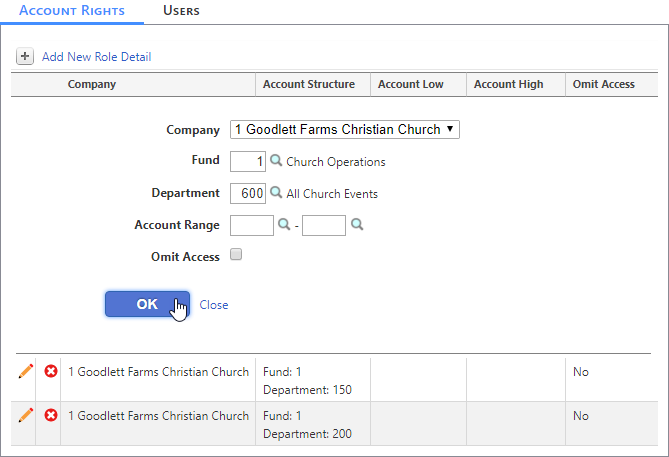The image size is (669, 457).
Task: Open the Company dropdown list
Action: point(345,129)
